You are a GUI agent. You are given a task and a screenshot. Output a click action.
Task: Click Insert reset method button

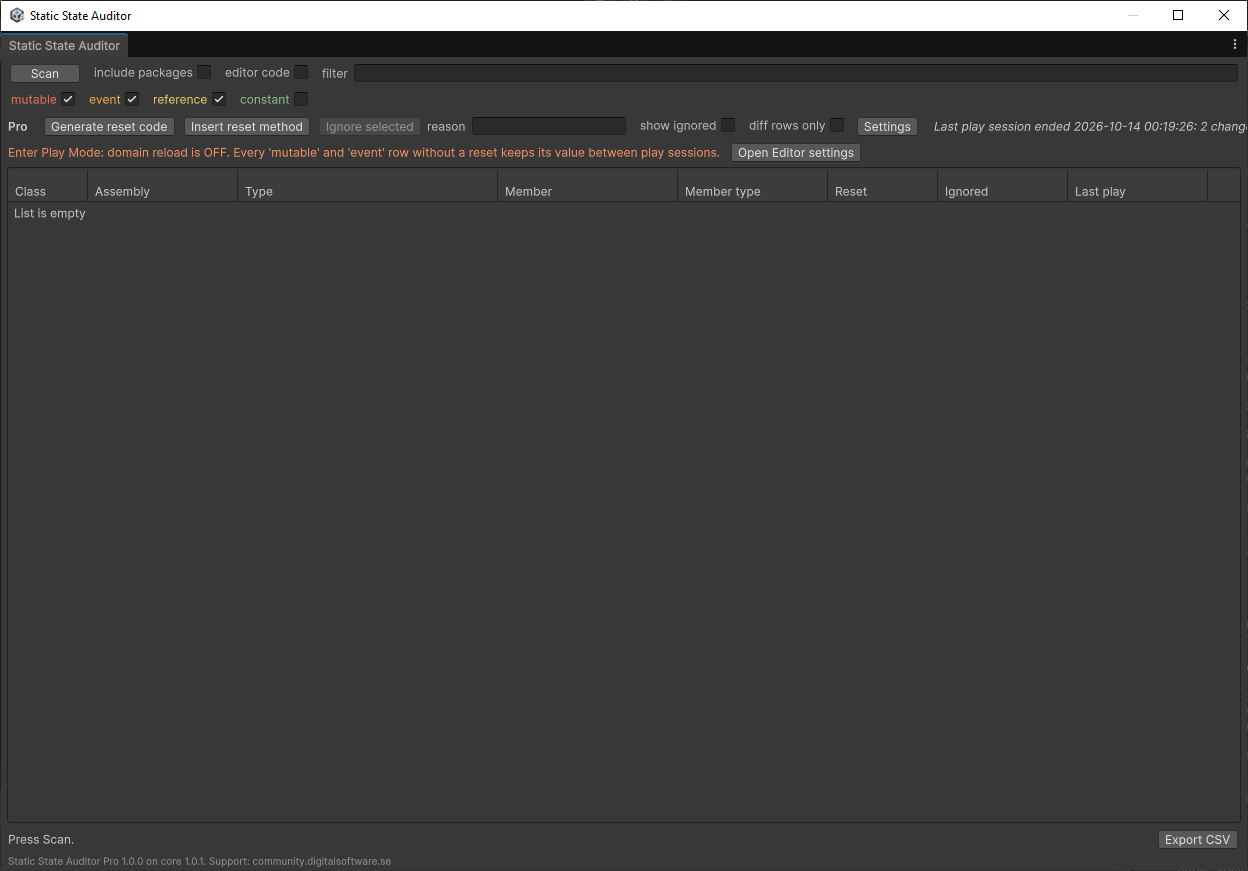(x=247, y=127)
